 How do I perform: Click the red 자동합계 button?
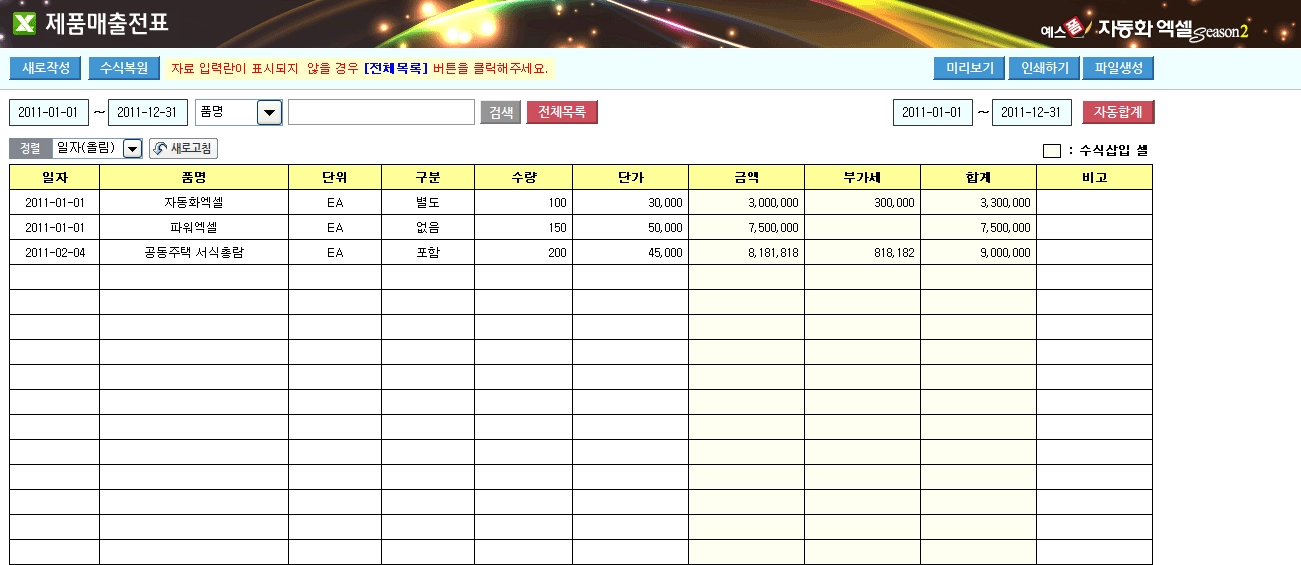click(1118, 112)
